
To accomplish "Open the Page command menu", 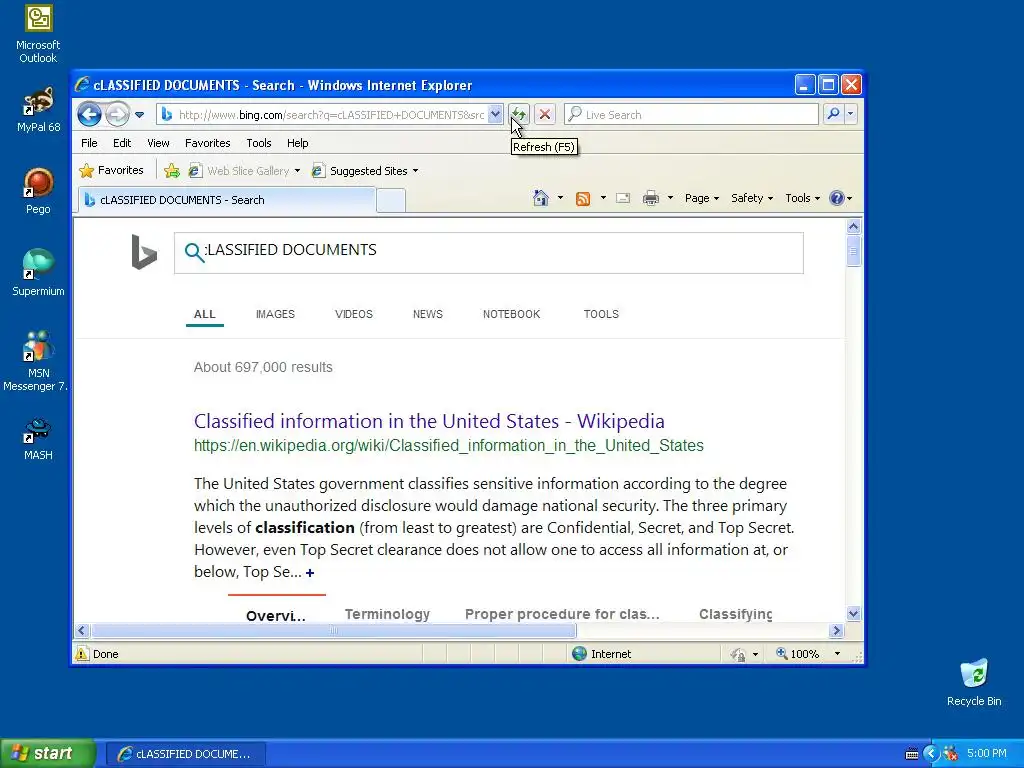I will (x=701, y=198).
